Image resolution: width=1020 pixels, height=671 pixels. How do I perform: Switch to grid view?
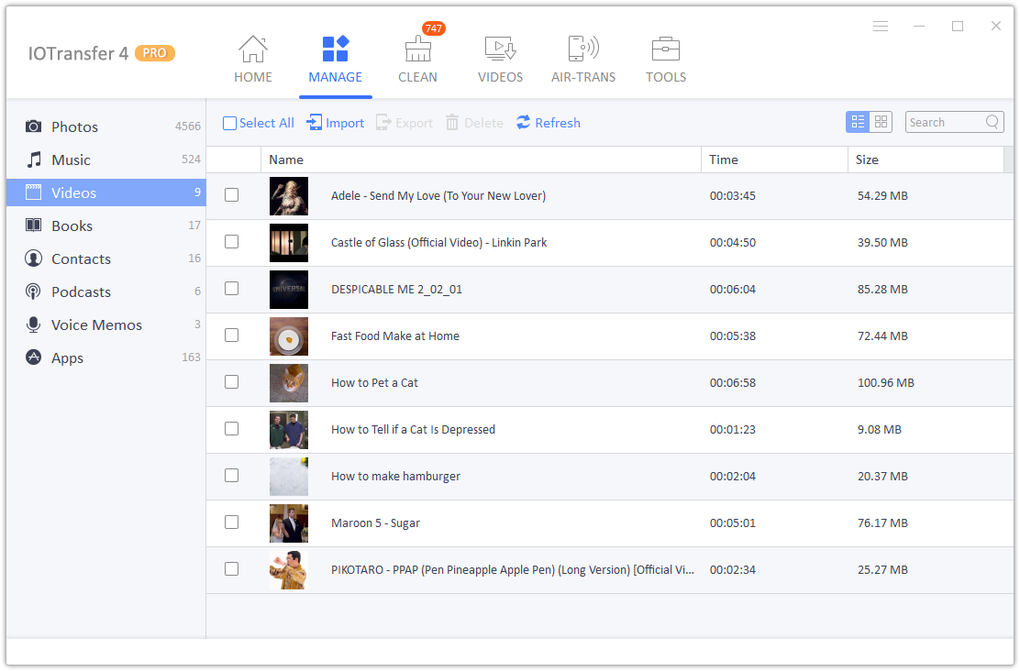(881, 122)
